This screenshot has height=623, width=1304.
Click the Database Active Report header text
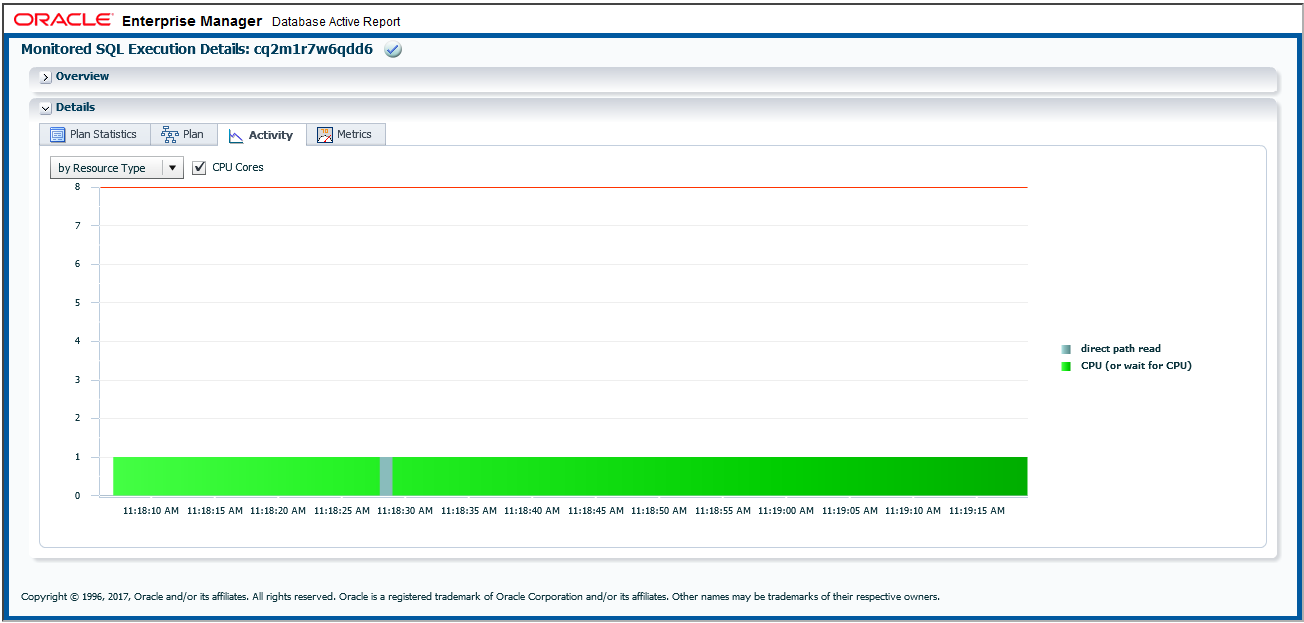(336, 21)
